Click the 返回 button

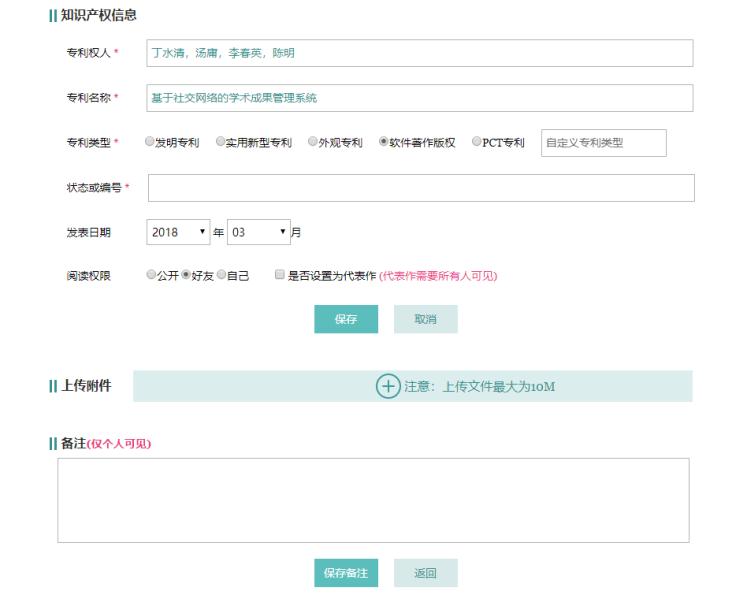425,573
